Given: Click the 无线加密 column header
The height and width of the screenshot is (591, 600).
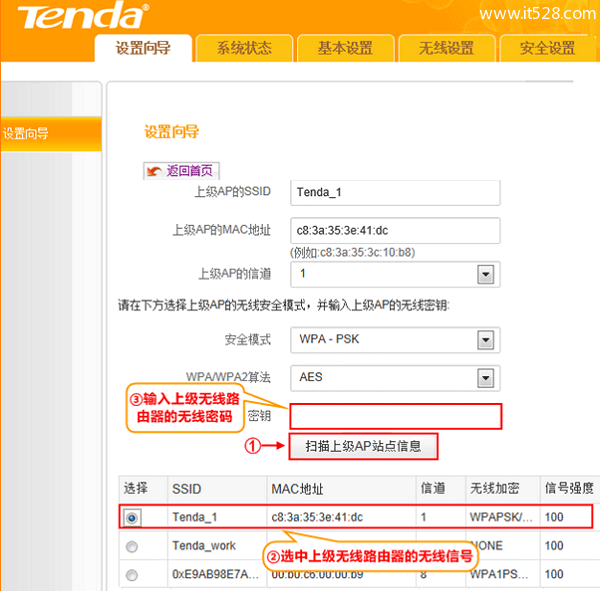Looking at the screenshot, I should tap(502, 489).
